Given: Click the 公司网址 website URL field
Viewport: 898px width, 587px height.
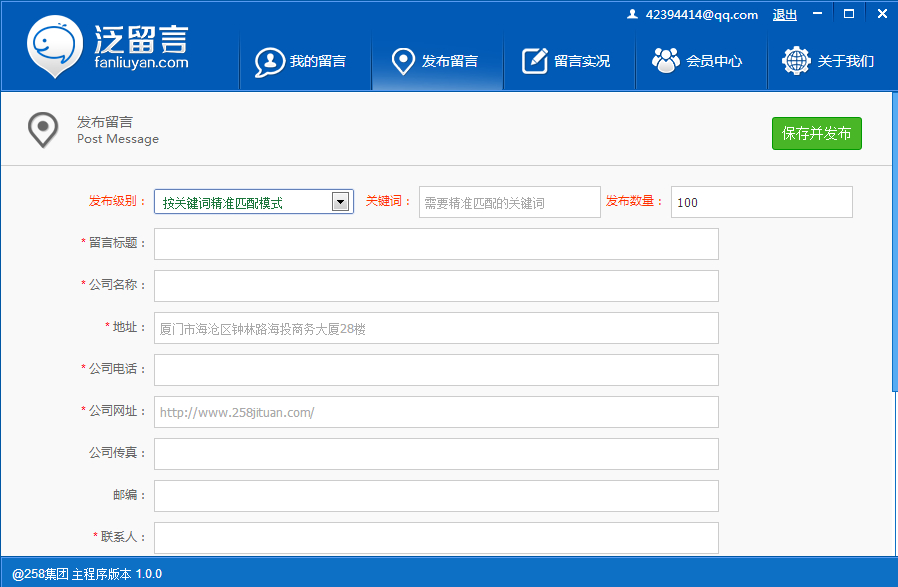Looking at the screenshot, I should click(436, 411).
